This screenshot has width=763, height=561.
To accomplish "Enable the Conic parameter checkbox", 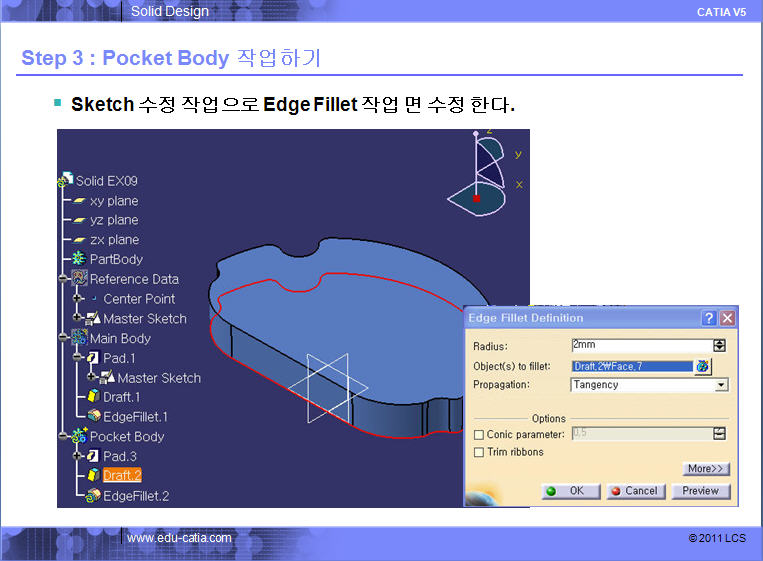I will pyautogui.click(x=479, y=434).
